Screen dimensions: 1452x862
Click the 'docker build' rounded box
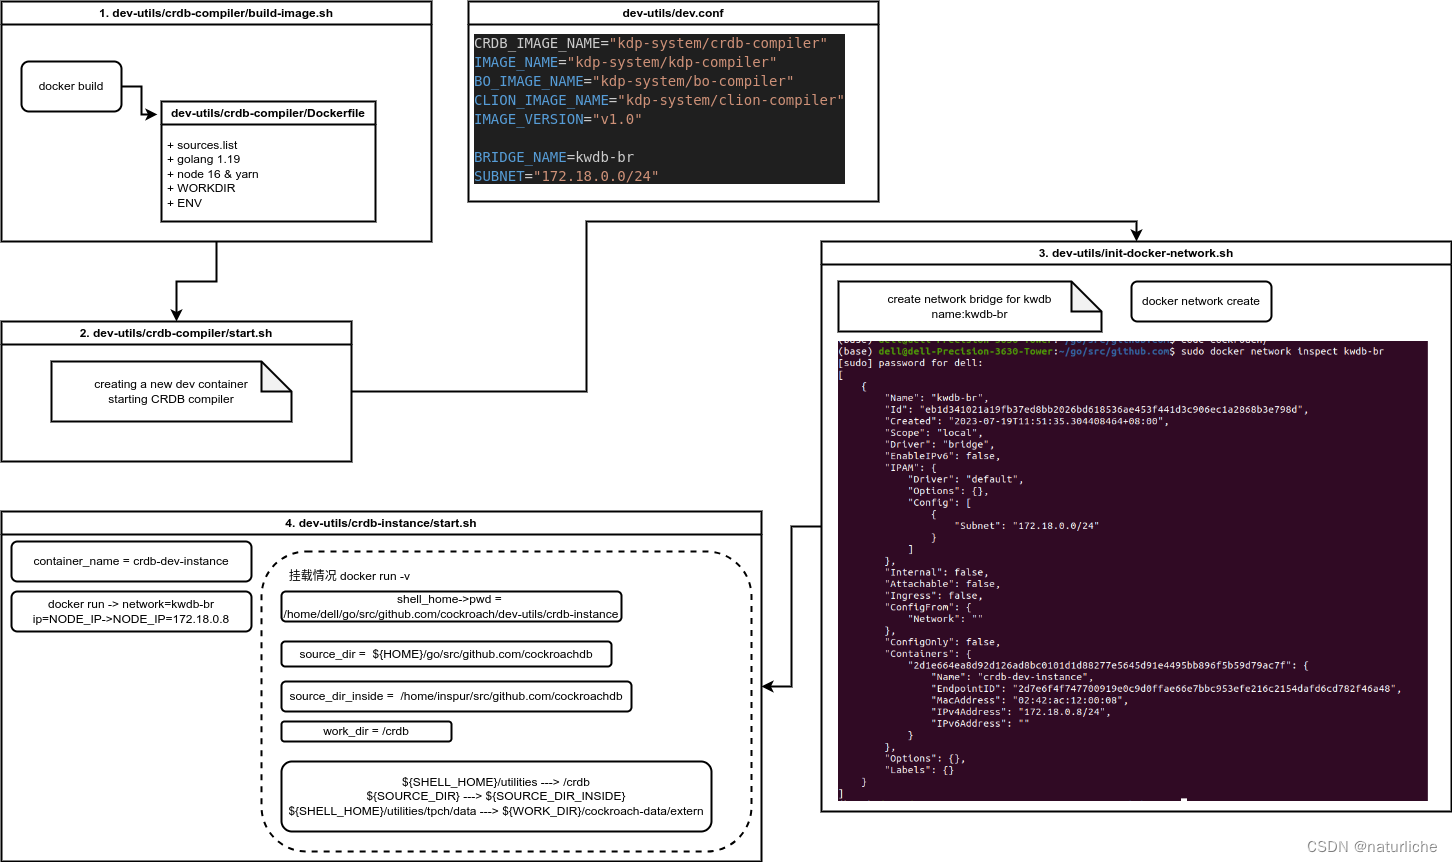pyautogui.click(x=71, y=86)
